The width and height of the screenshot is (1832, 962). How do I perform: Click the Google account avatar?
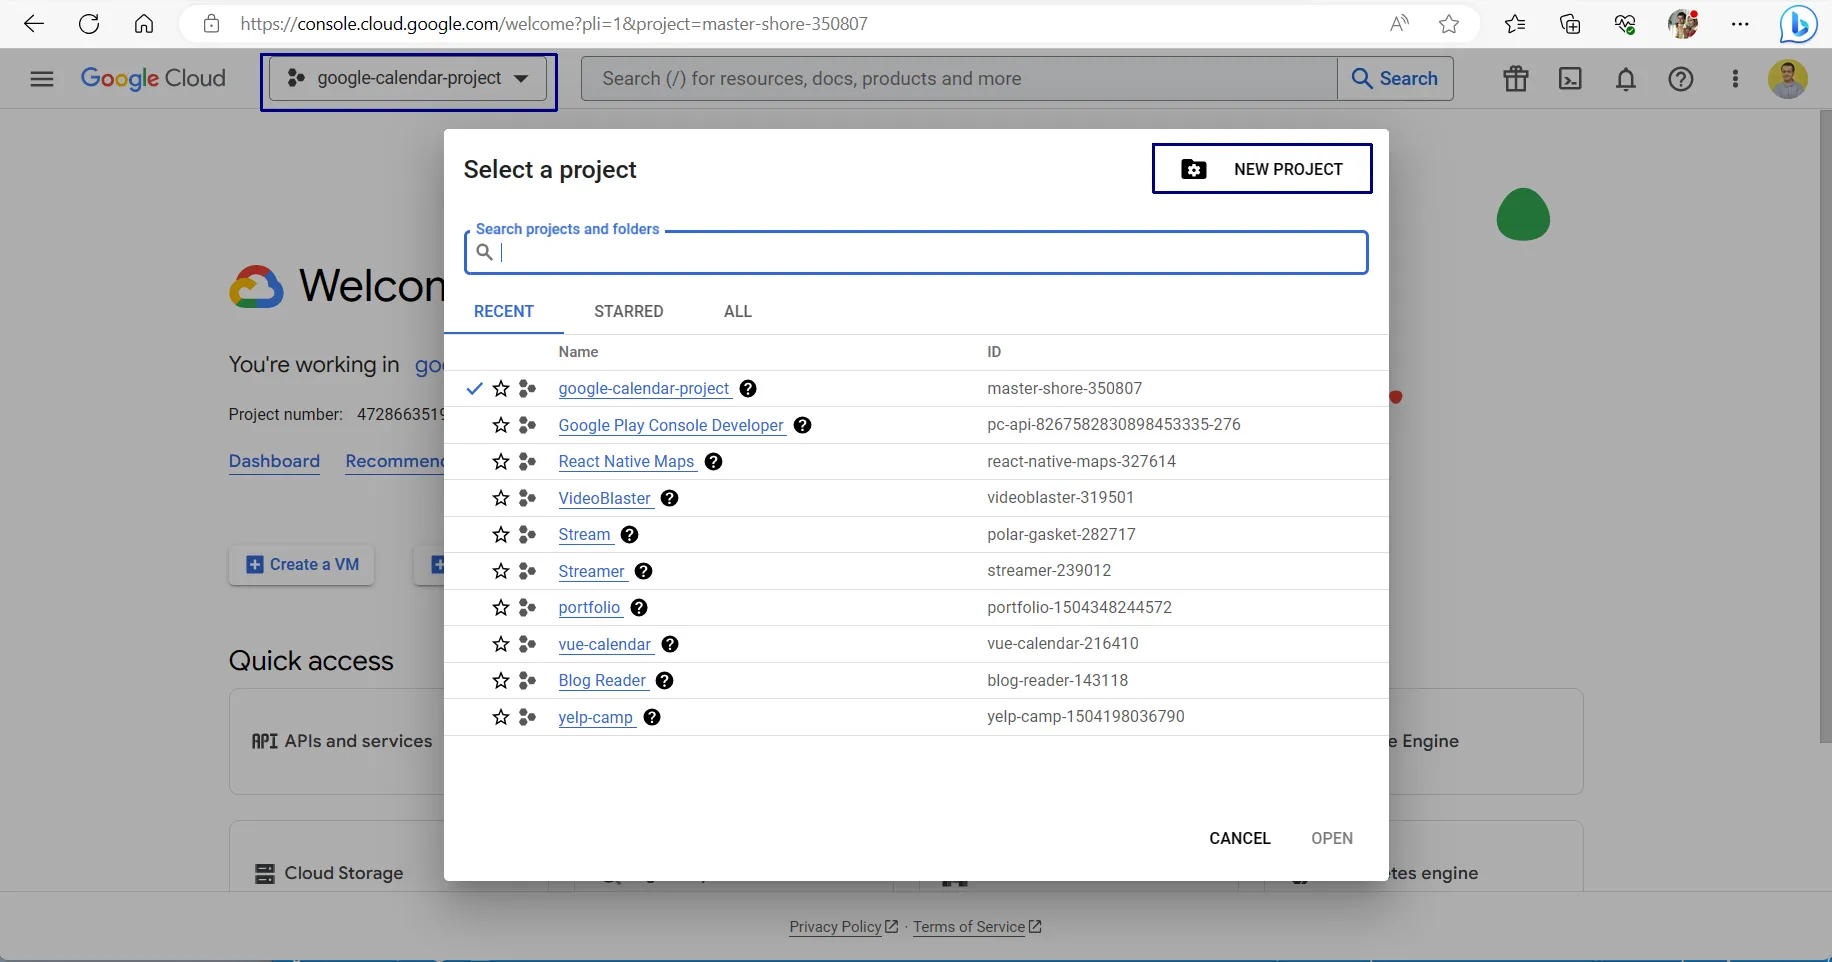(x=1788, y=79)
